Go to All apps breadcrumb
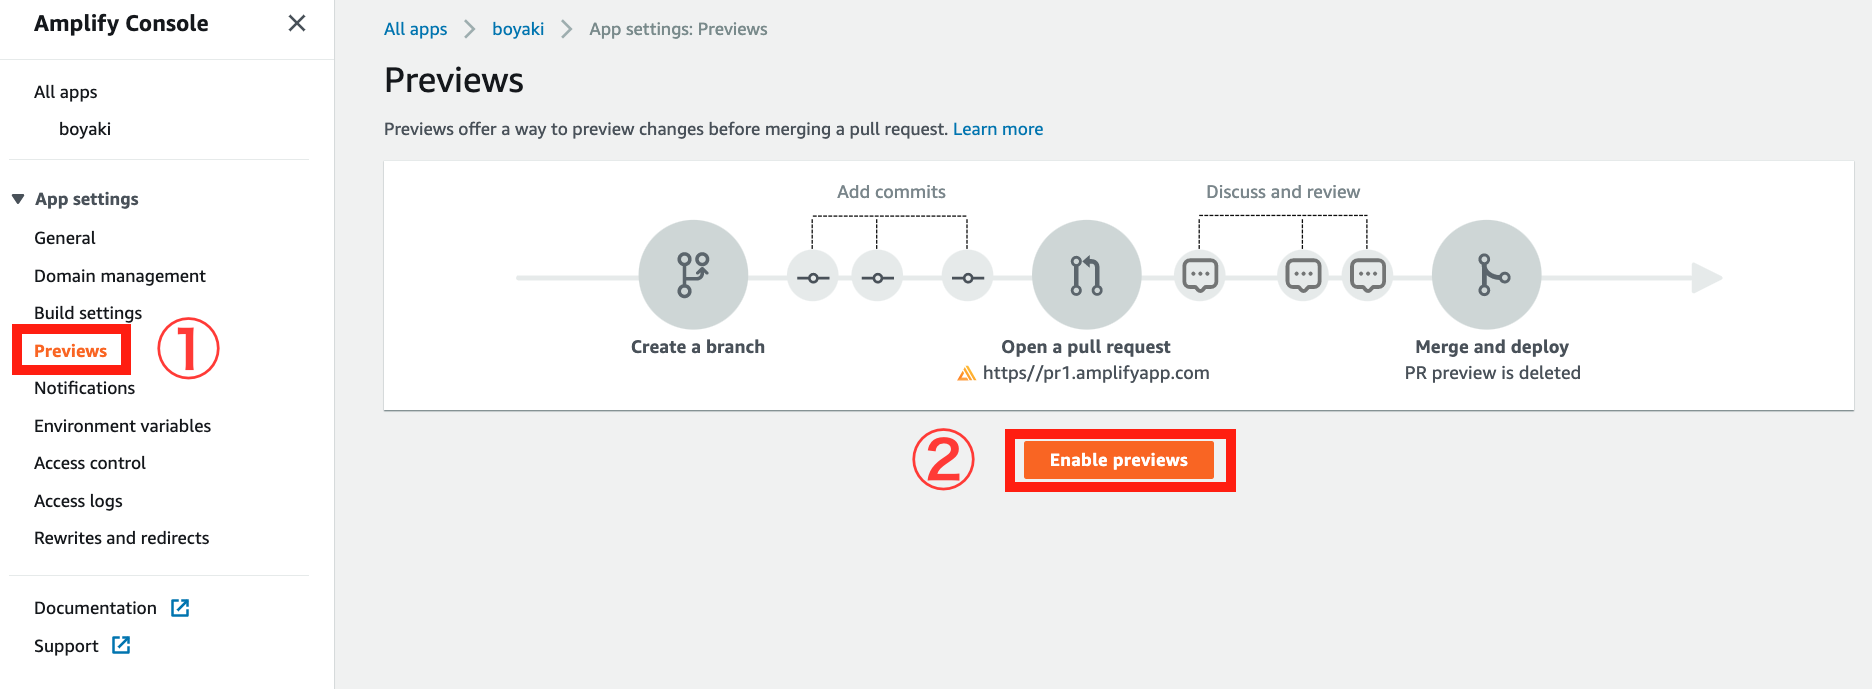 (415, 29)
